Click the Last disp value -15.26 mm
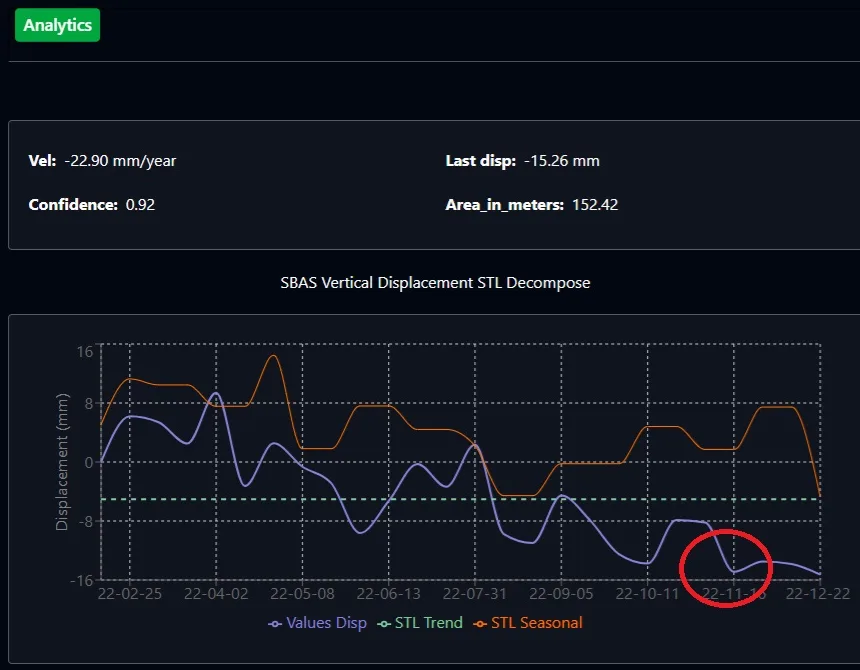This screenshot has width=860, height=670. pyautogui.click(x=562, y=161)
